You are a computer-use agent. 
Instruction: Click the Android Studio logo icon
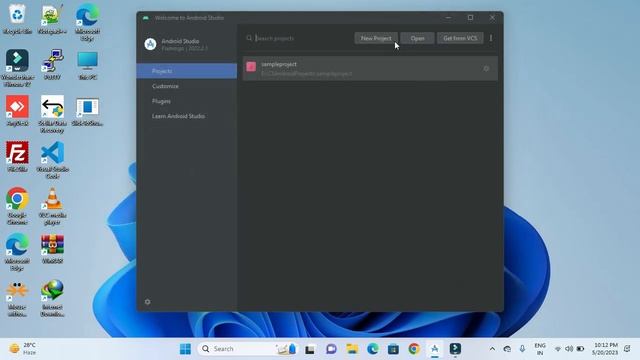click(x=150, y=44)
